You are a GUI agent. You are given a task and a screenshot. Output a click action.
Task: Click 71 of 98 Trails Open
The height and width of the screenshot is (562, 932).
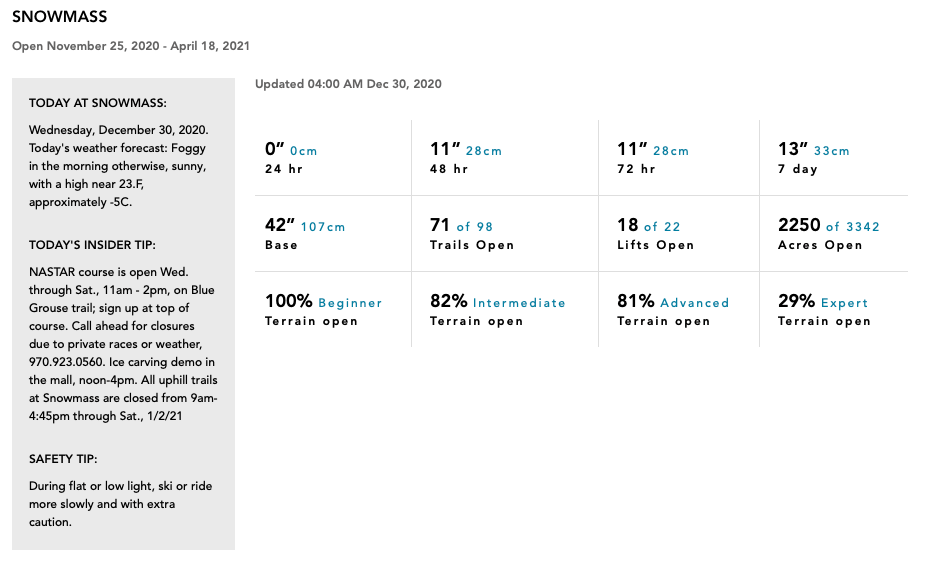pyautogui.click(x=472, y=233)
